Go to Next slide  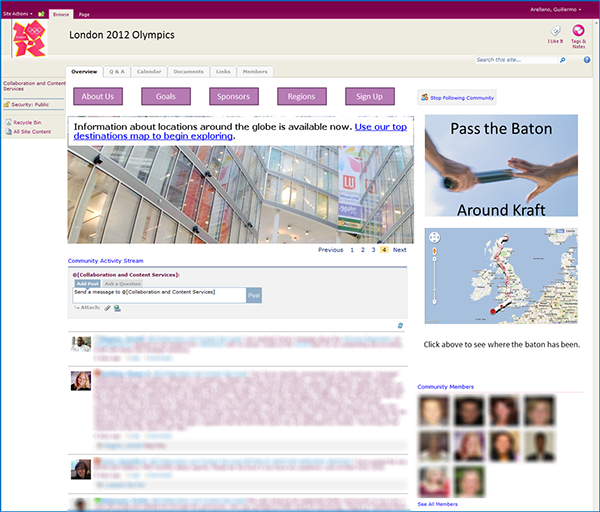[x=399, y=250]
